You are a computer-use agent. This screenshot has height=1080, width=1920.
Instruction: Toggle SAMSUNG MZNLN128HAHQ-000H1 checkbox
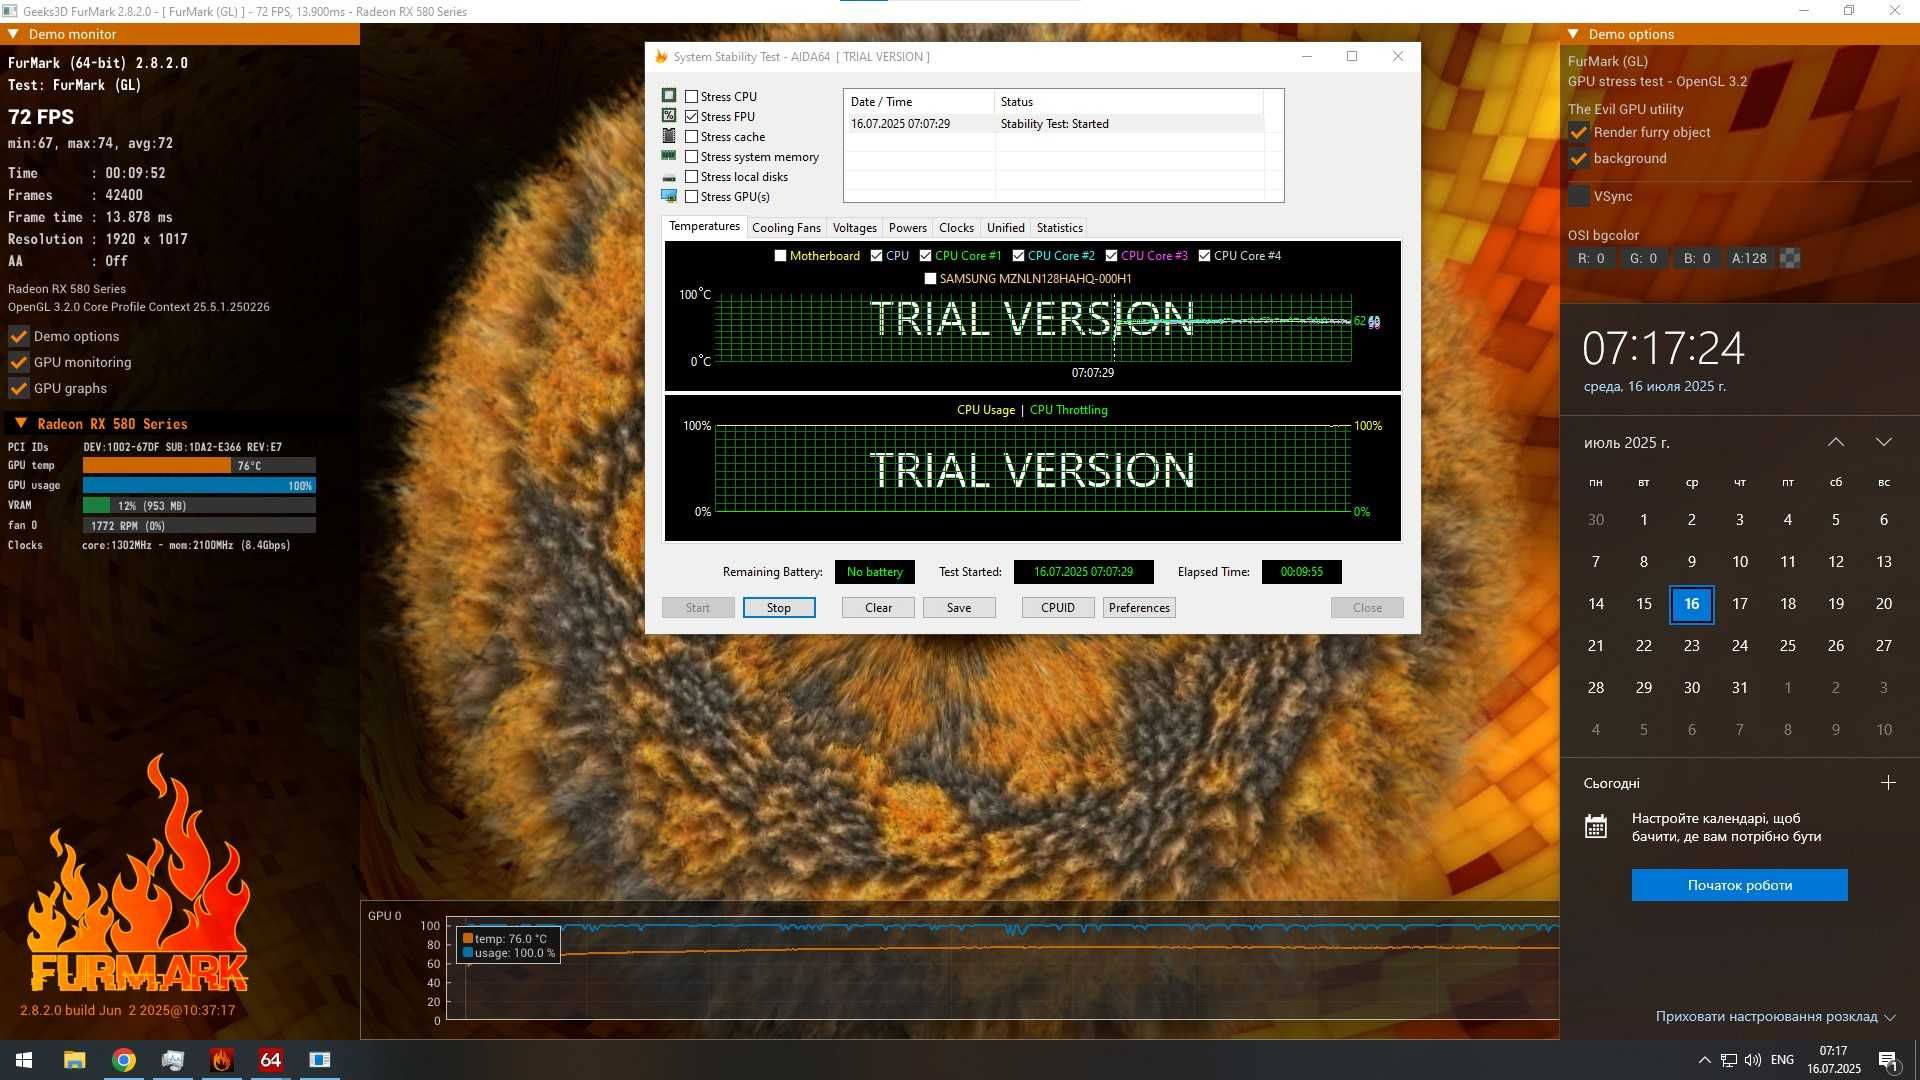click(930, 279)
